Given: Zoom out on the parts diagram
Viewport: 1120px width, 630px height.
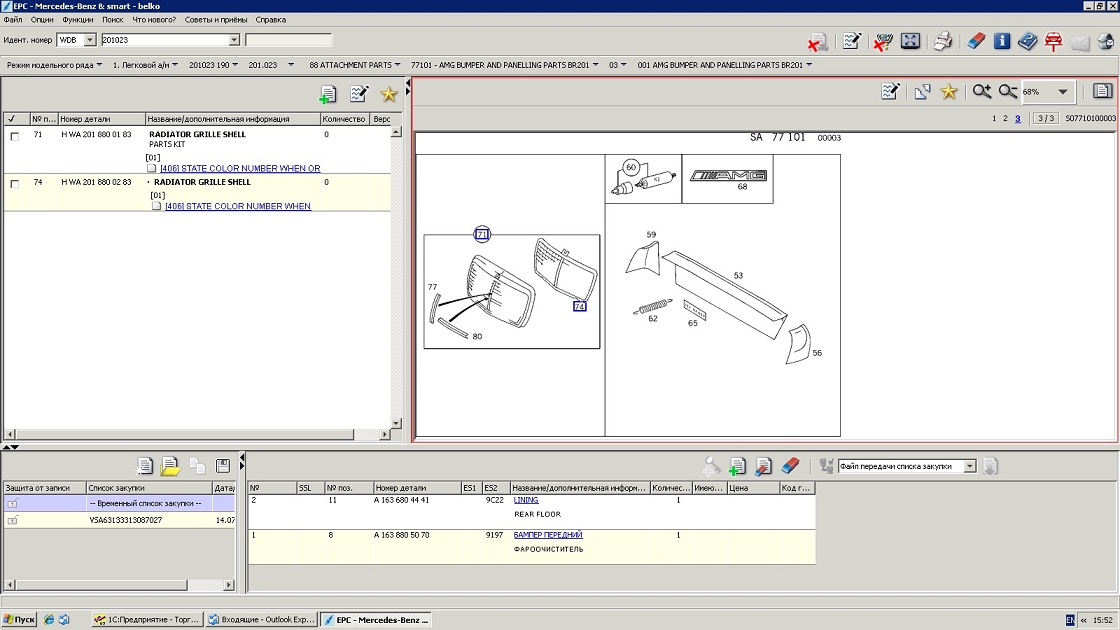Looking at the screenshot, I should 1008,91.
